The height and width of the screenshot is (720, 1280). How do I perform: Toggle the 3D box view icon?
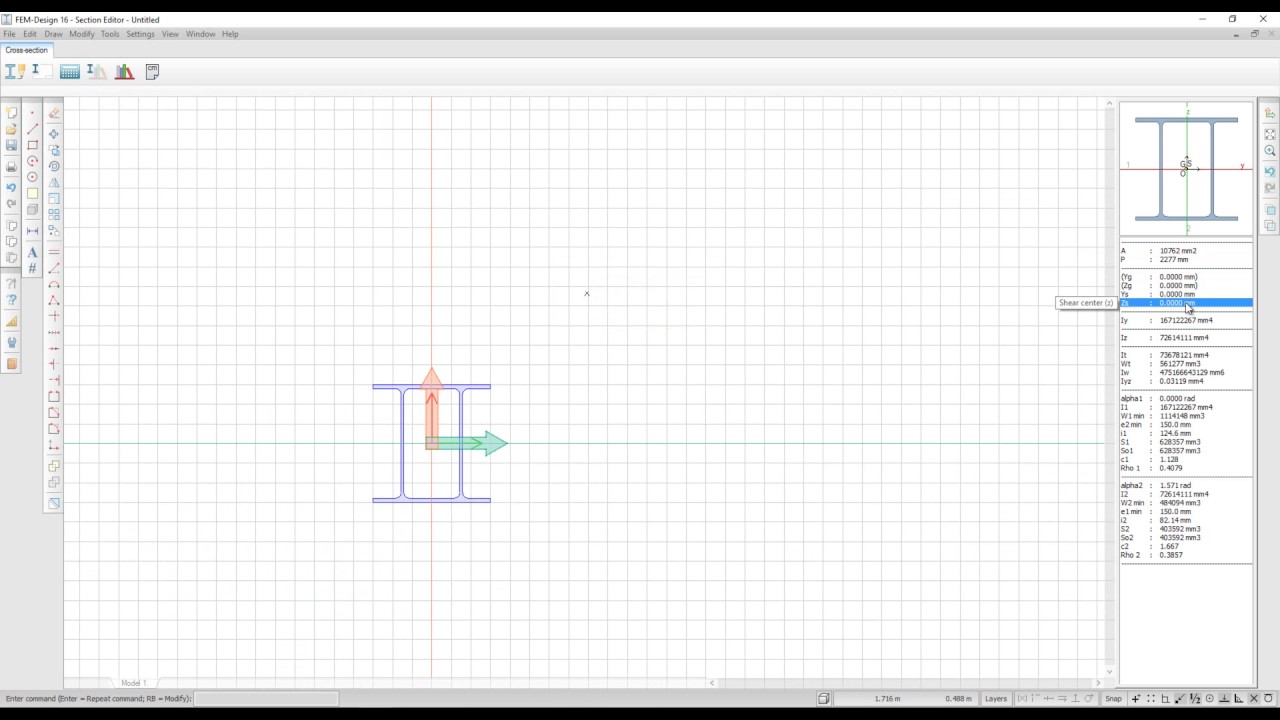823,698
